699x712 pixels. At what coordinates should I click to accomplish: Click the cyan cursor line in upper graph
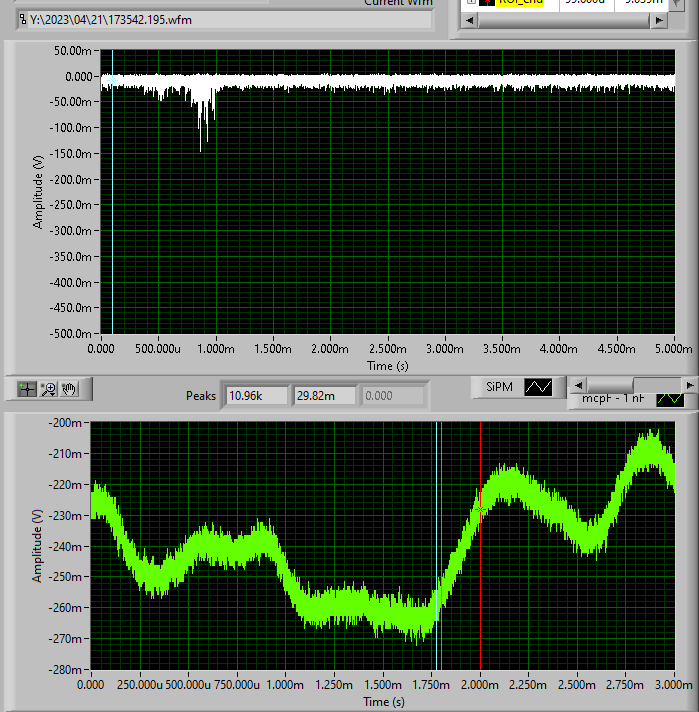[112, 200]
